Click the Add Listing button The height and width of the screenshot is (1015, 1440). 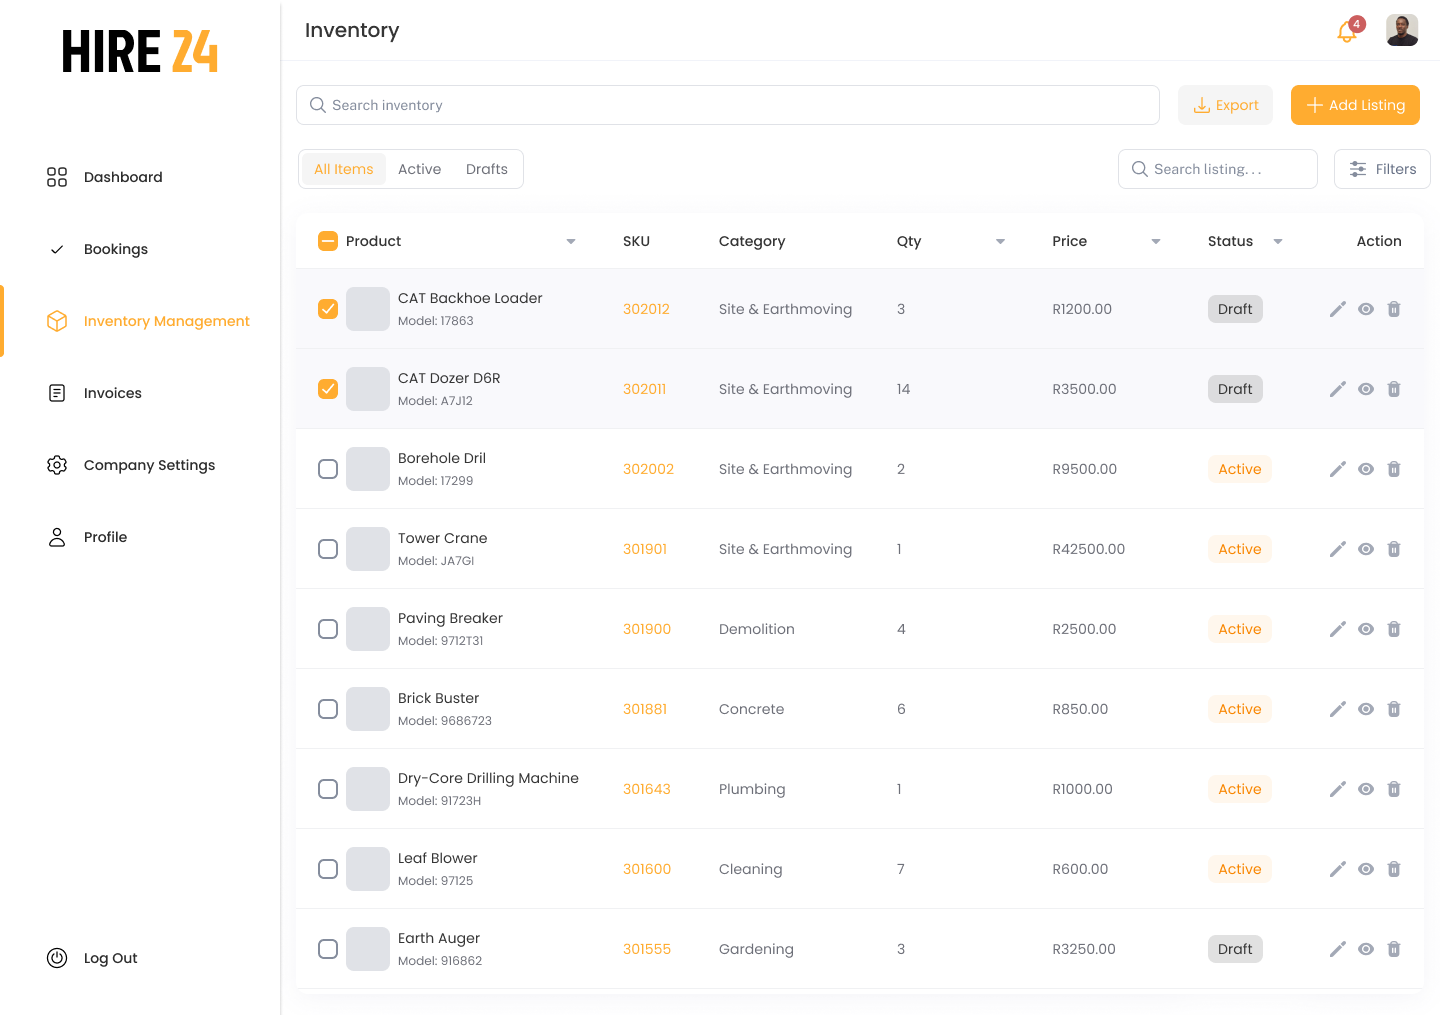(1355, 105)
